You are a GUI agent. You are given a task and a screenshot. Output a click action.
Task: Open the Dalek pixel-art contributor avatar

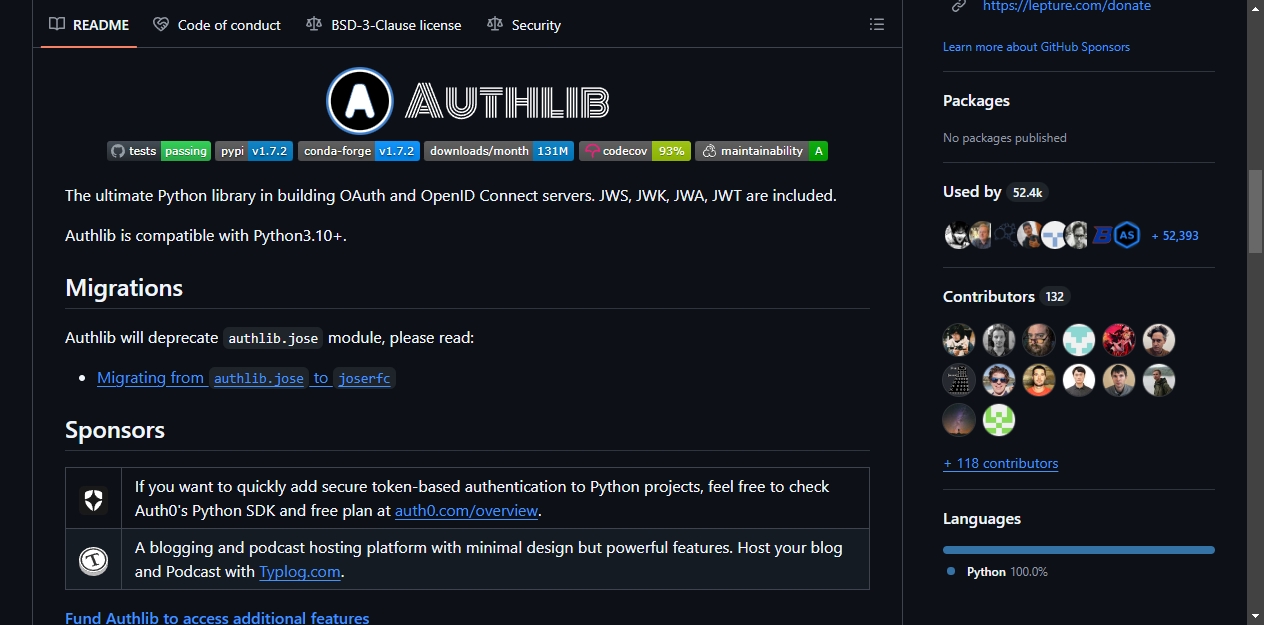959,380
